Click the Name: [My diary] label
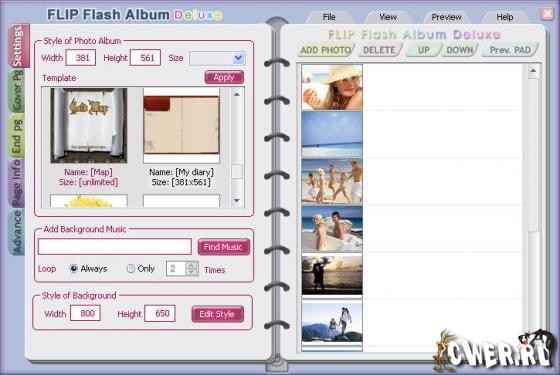The width and height of the screenshot is (560, 375). click(x=181, y=172)
